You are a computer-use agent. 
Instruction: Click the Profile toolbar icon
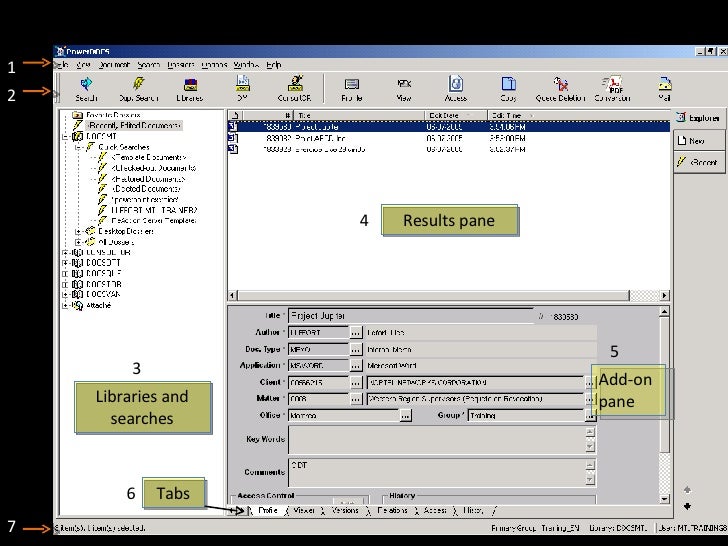coord(351,89)
